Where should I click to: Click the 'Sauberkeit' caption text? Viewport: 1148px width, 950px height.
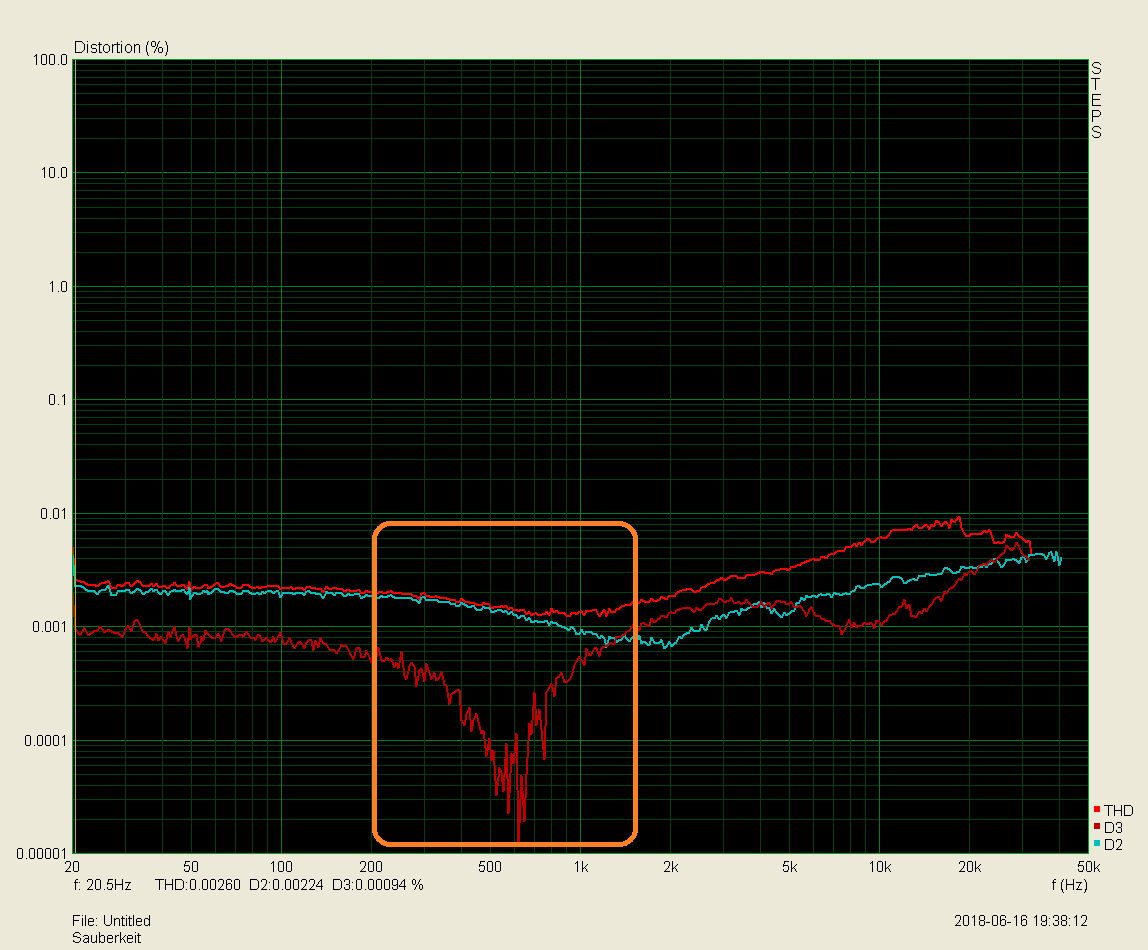(x=106, y=938)
